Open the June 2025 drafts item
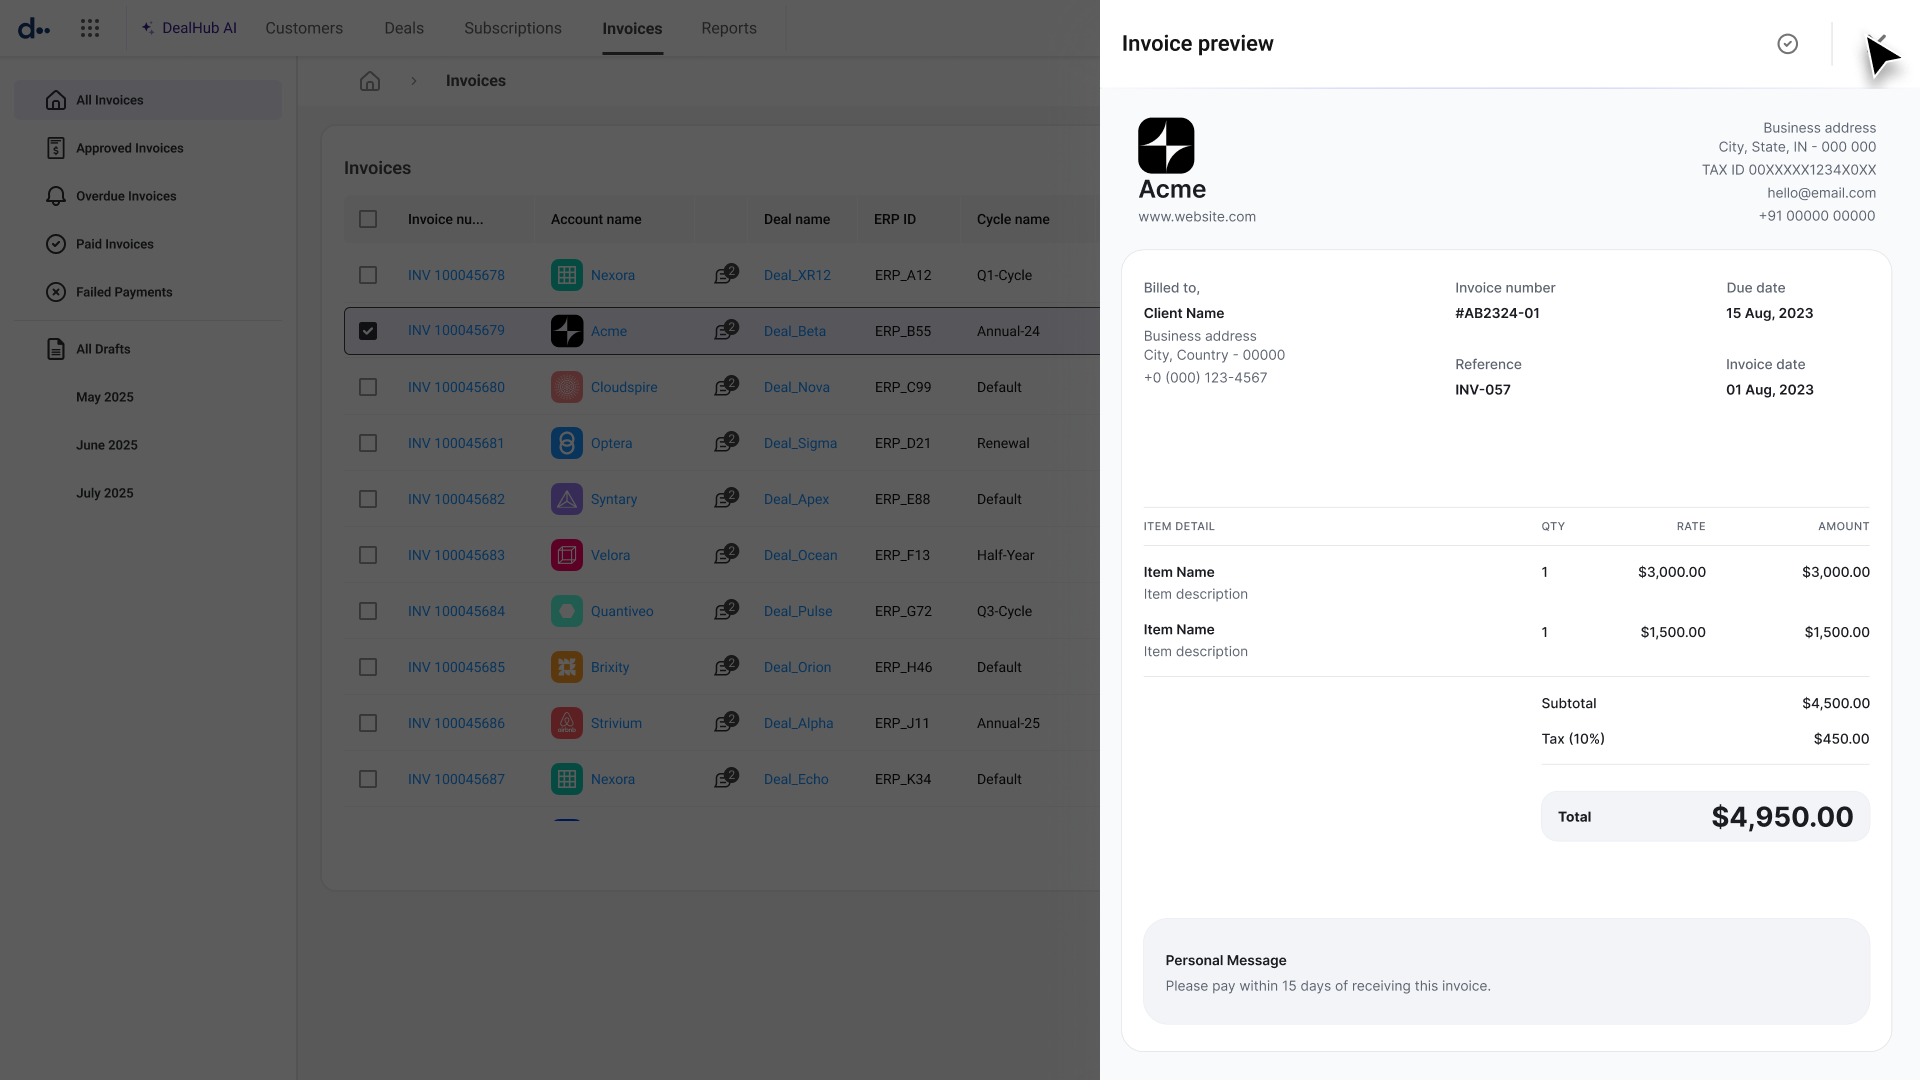This screenshot has height=1080, width=1920. click(107, 445)
